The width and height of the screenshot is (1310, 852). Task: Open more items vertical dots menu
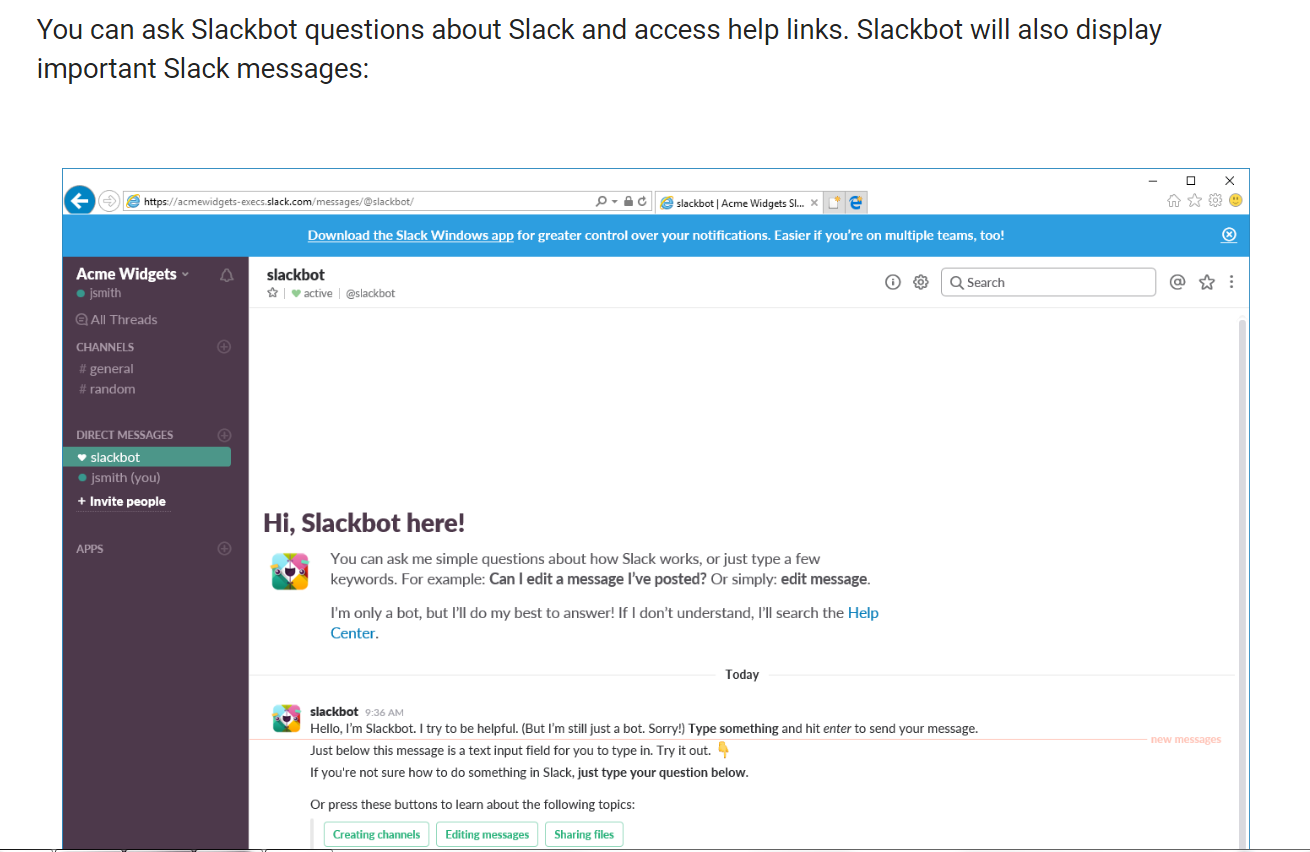pos(1231,282)
